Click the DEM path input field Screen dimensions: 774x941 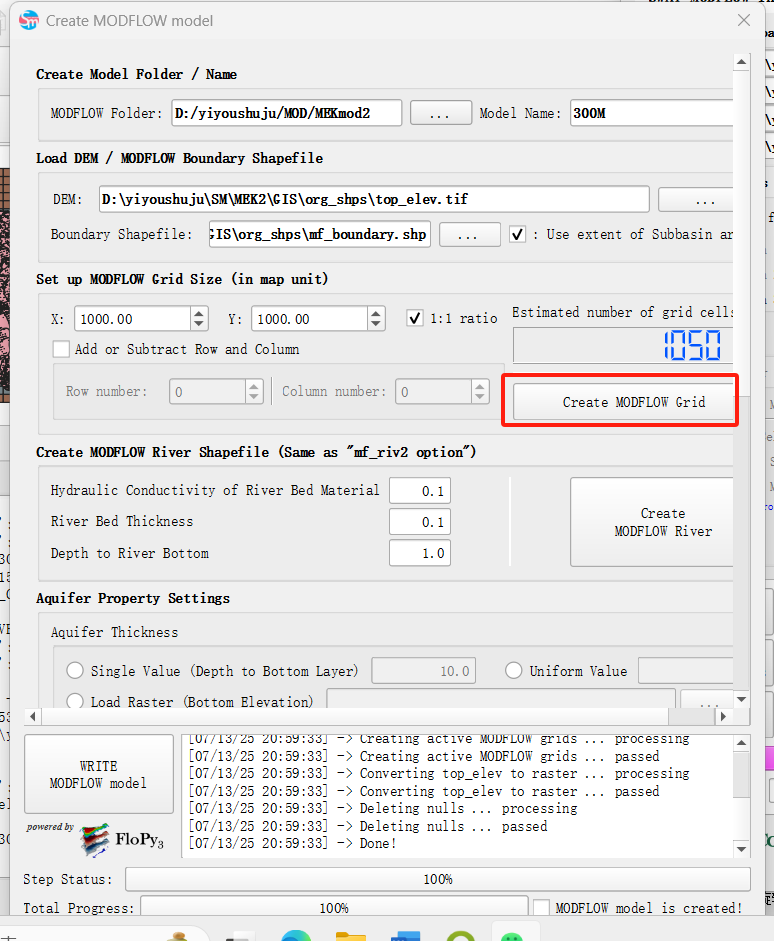click(374, 199)
